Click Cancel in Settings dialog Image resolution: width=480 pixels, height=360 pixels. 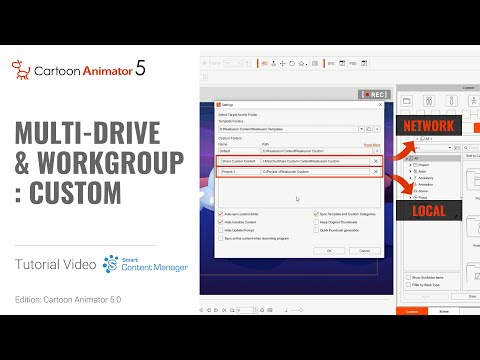point(365,251)
